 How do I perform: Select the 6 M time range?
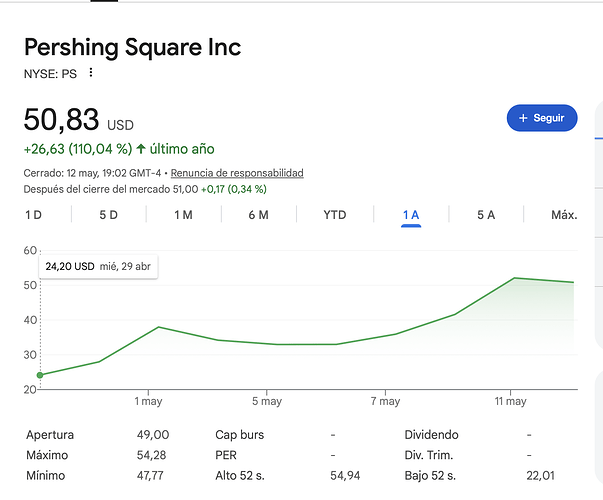click(258, 215)
